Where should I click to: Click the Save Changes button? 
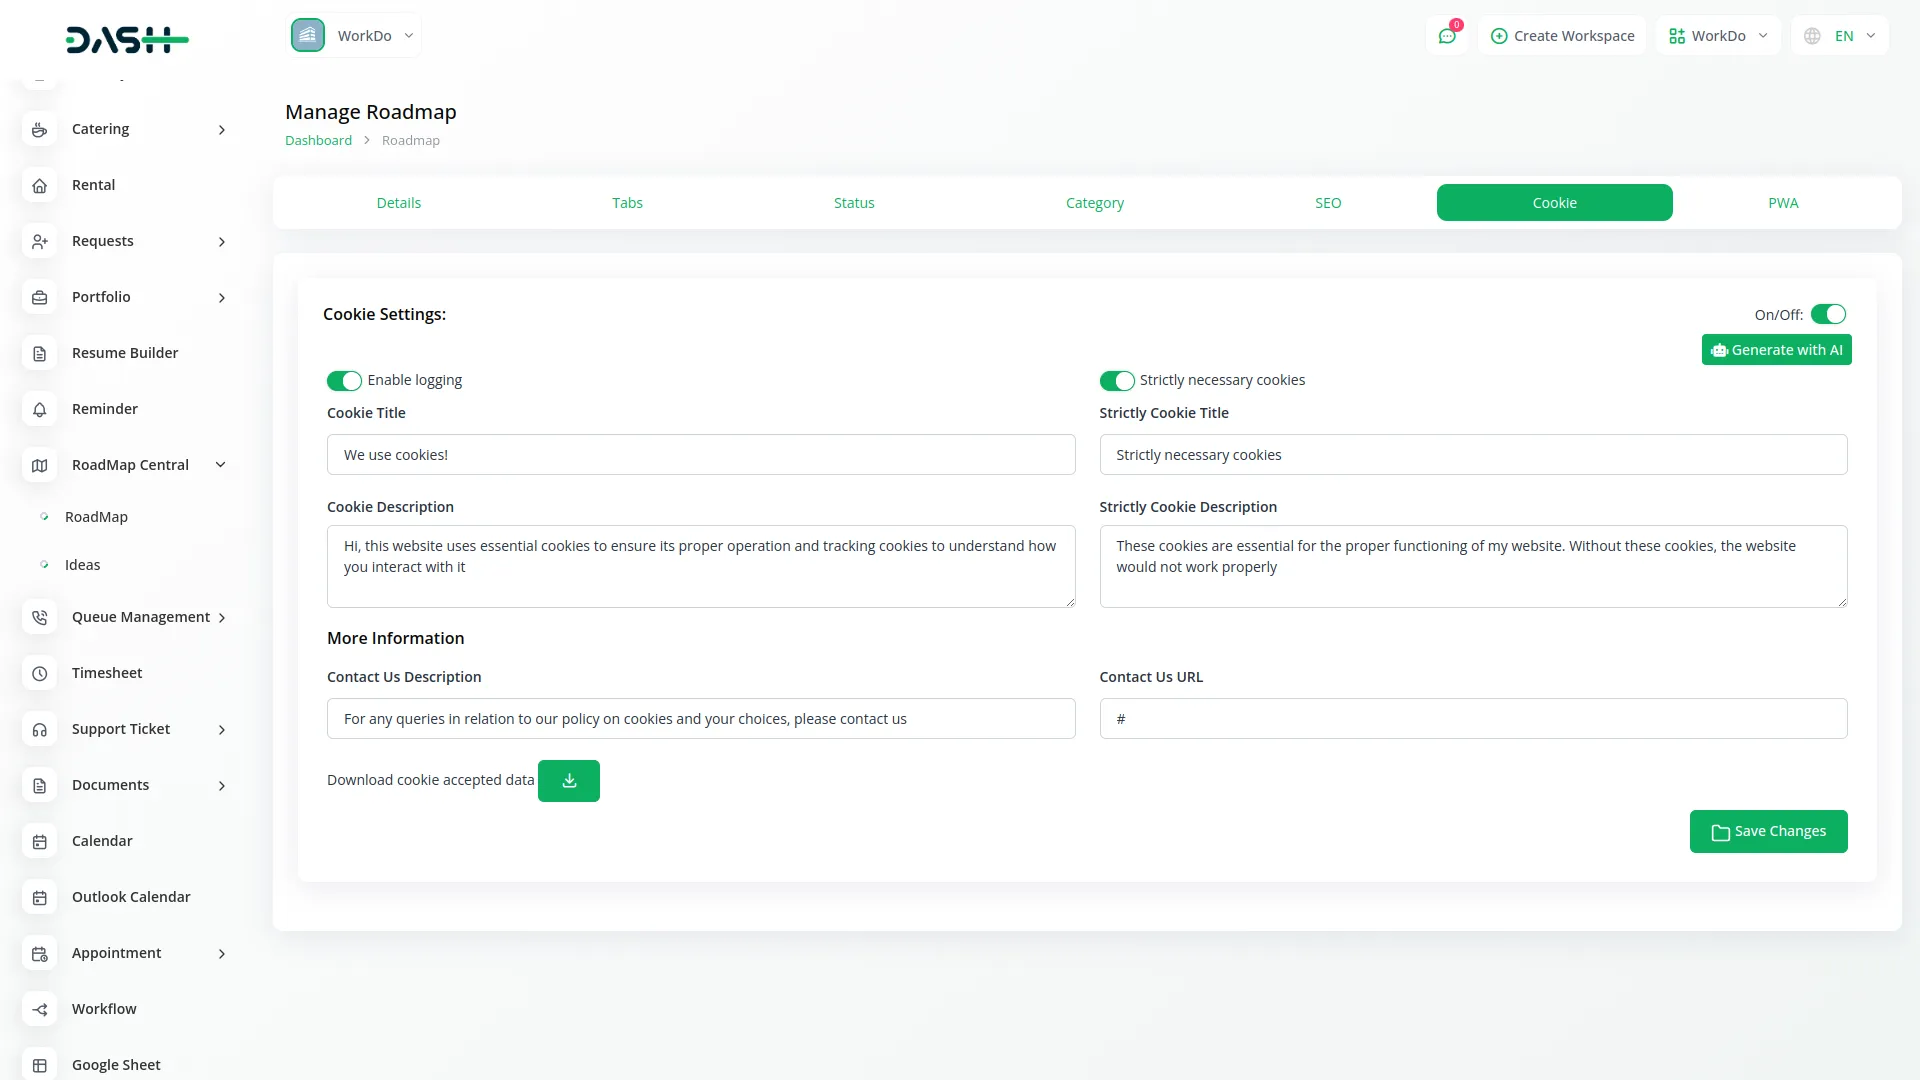tap(1768, 831)
